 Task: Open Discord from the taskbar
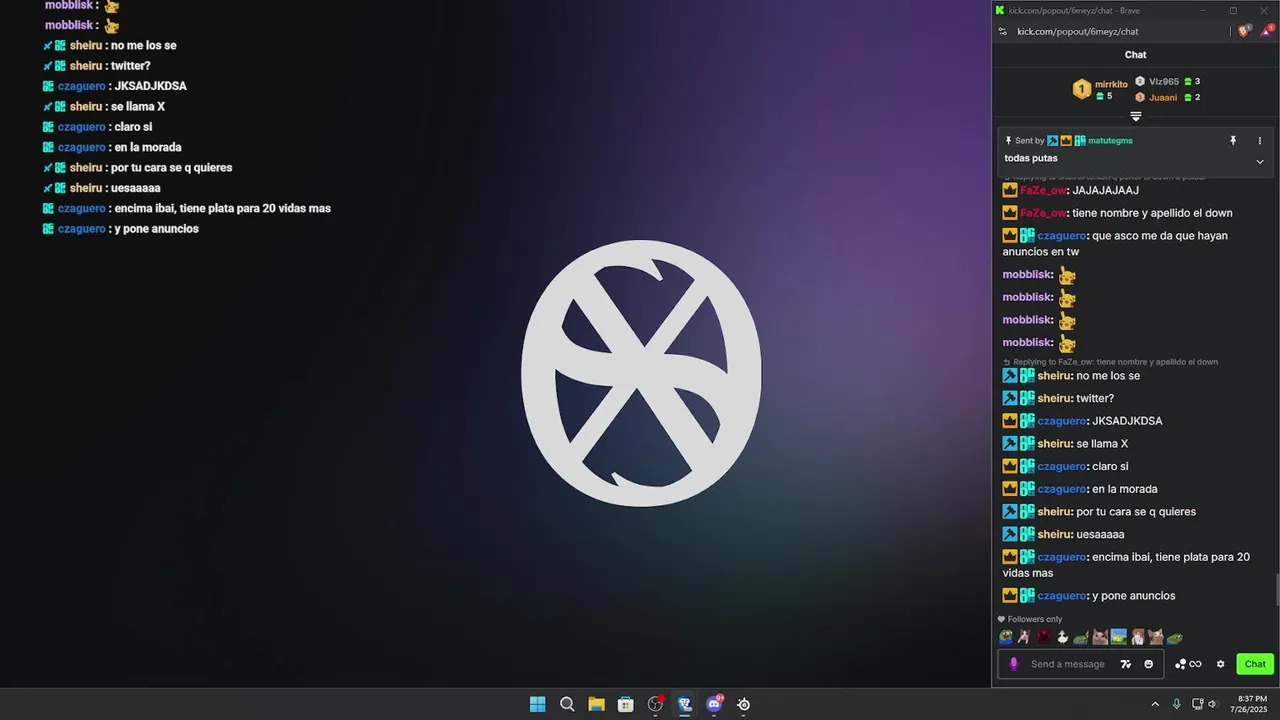click(714, 704)
